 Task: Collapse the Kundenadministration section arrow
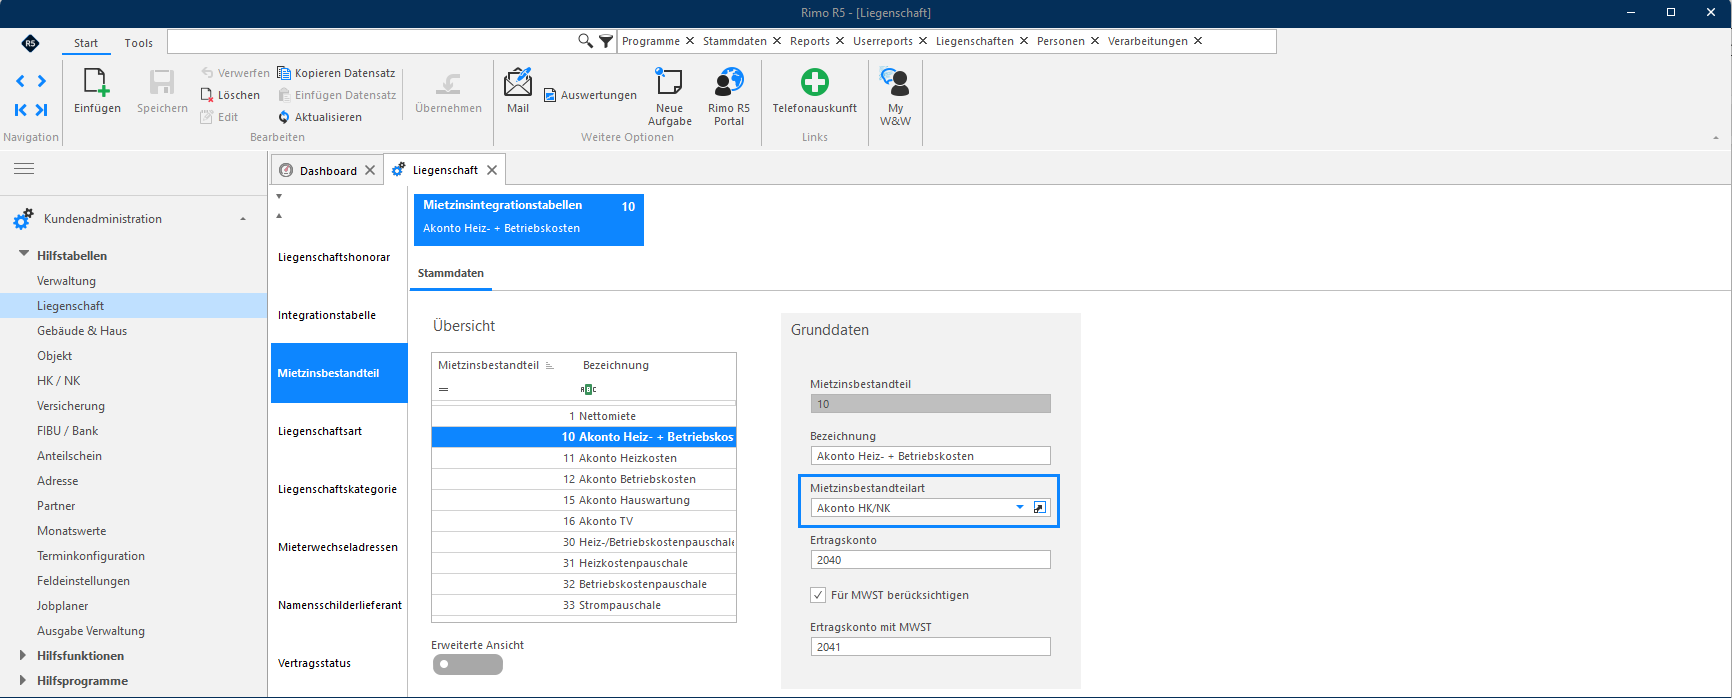243,219
